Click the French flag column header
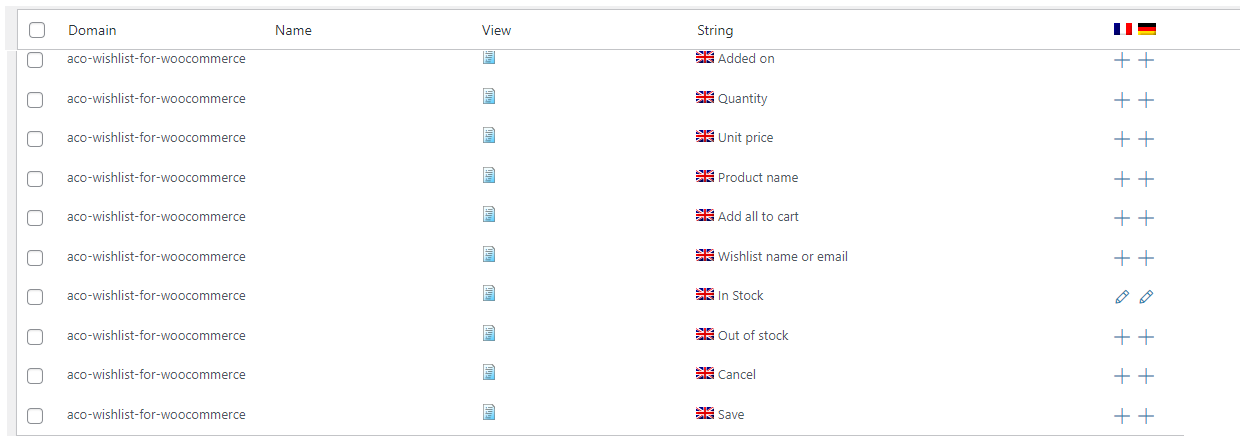The height and width of the screenshot is (436, 1240). 1123,29
